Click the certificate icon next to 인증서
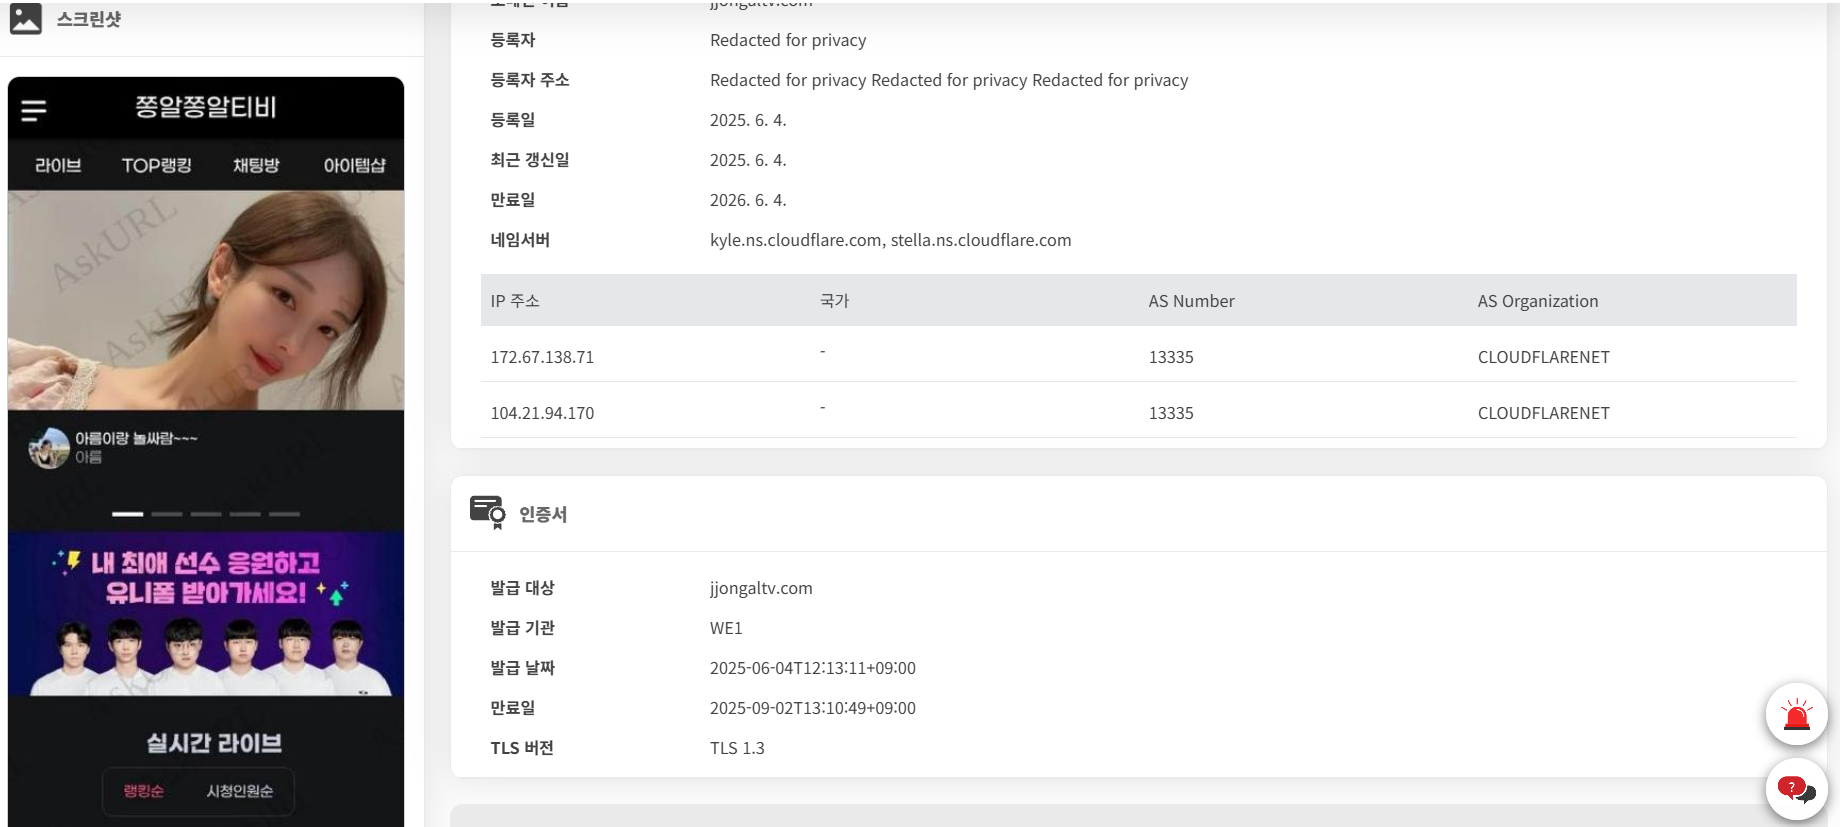The image size is (1840, 827). 488,512
